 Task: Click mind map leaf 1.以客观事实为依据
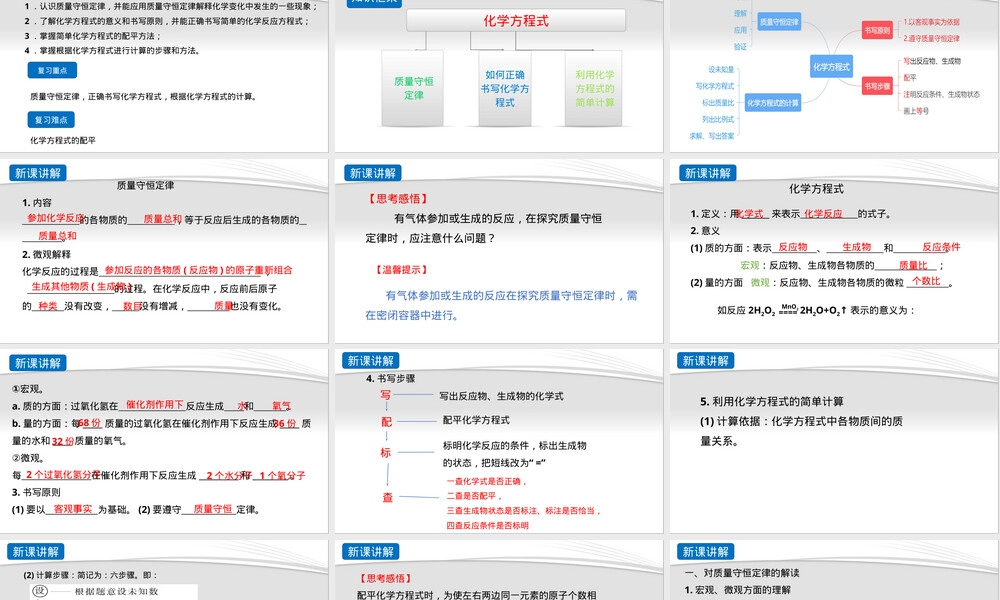(x=931, y=22)
